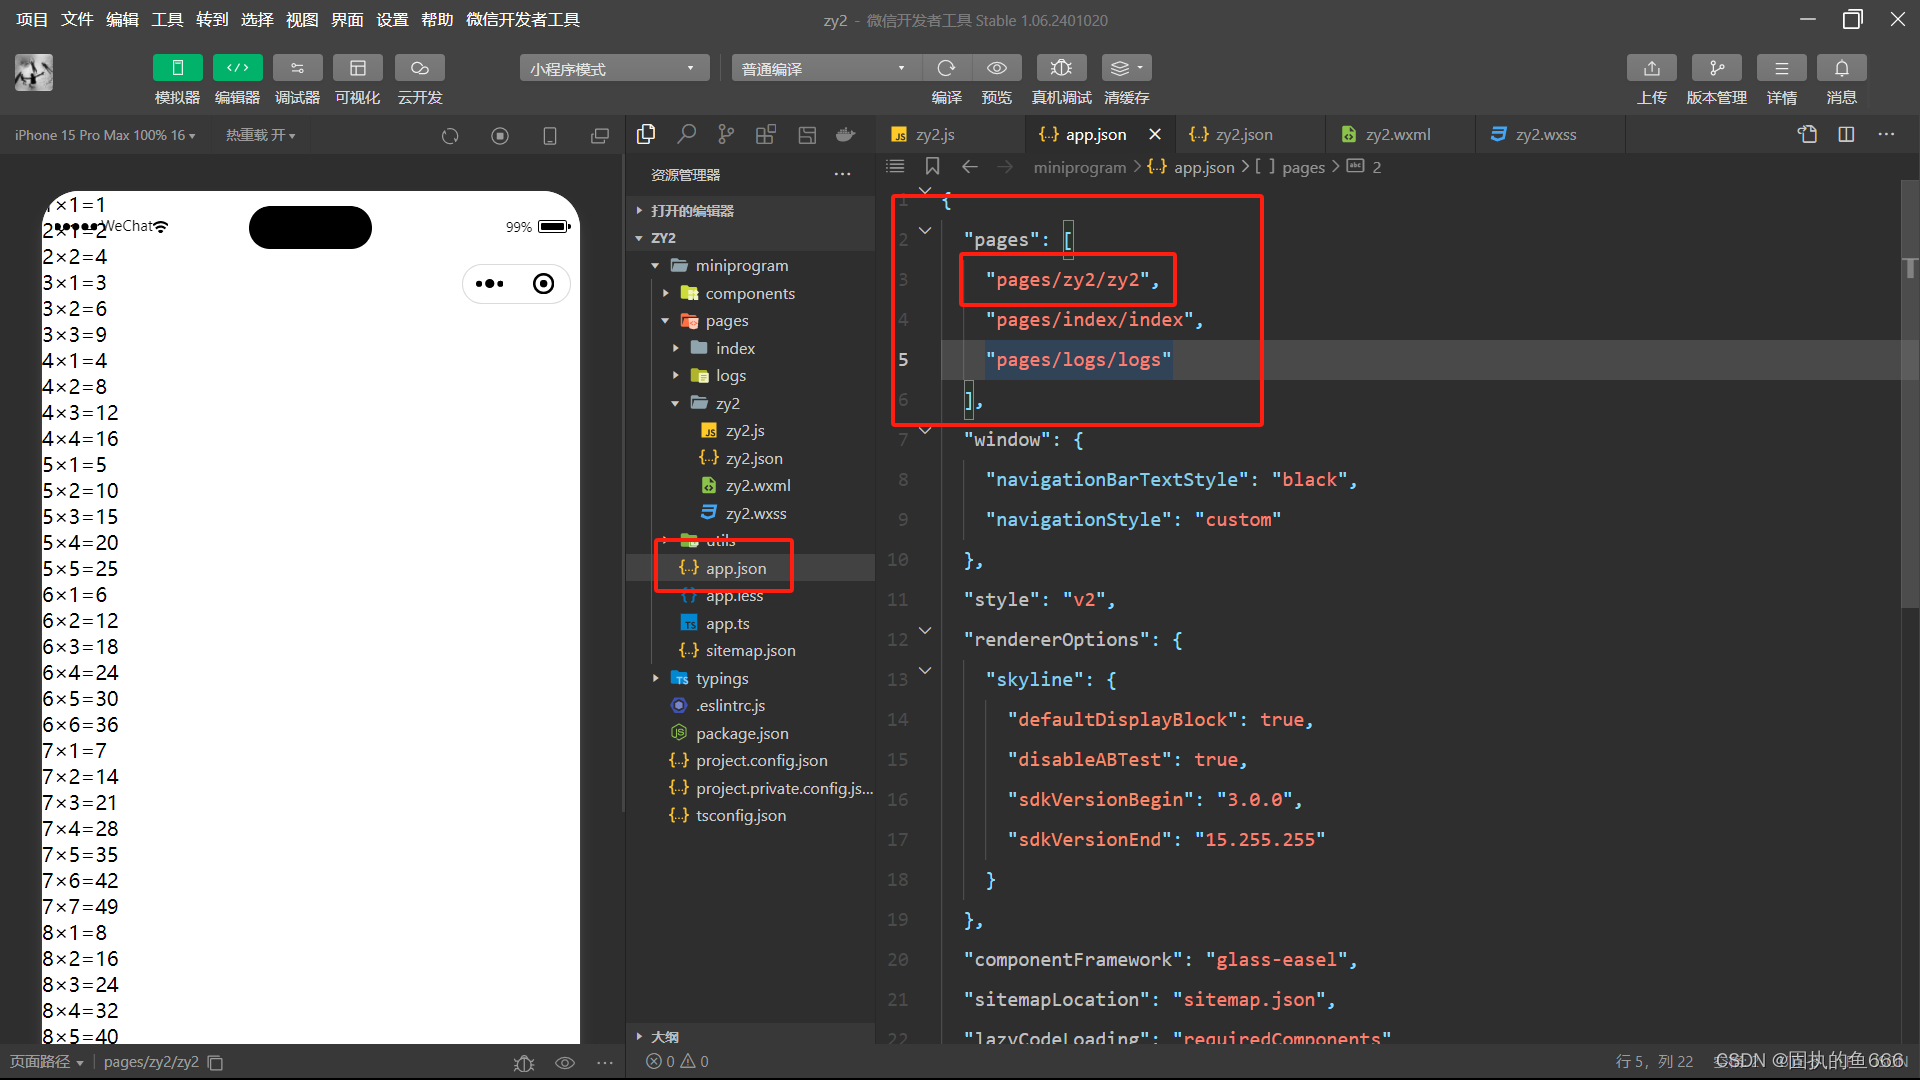Open package.json in the file tree
1920x1080 pixels.
741,733
